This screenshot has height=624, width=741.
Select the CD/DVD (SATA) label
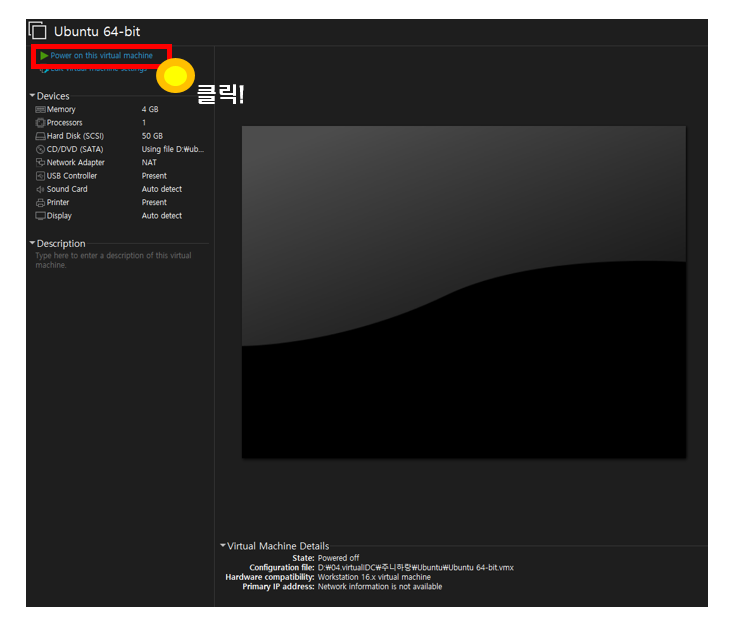pos(75,149)
